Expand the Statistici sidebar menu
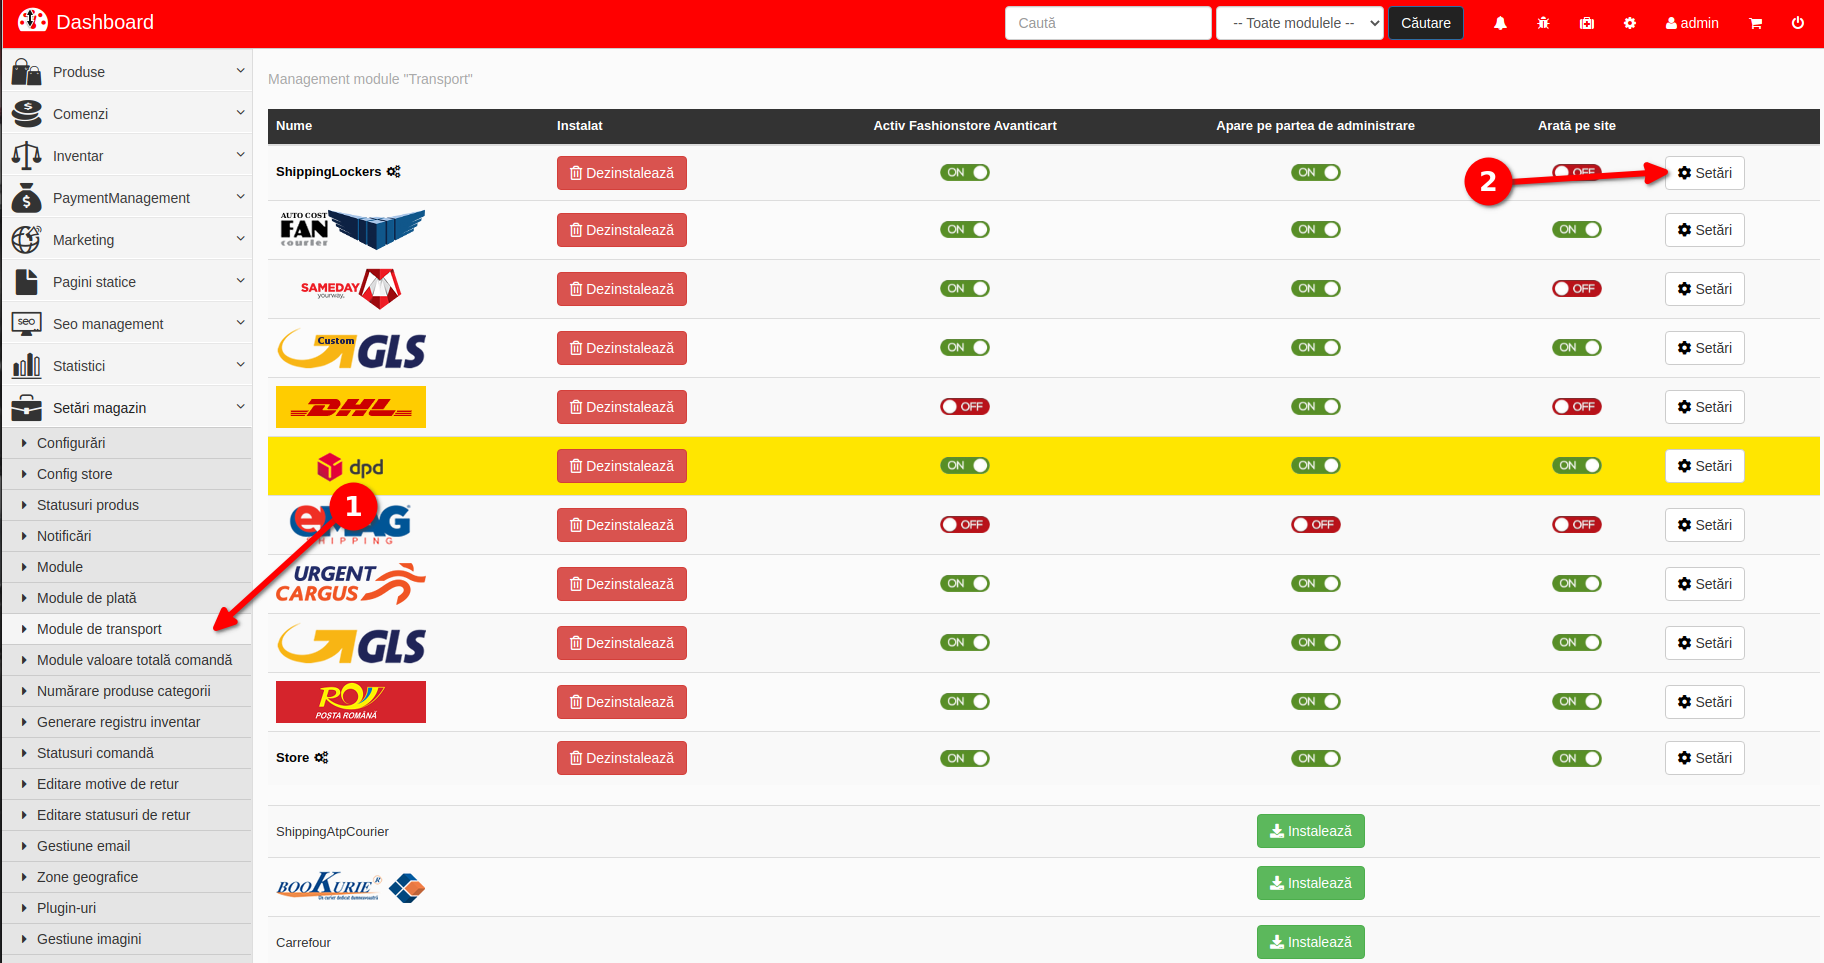 click(x=126, y=366)
